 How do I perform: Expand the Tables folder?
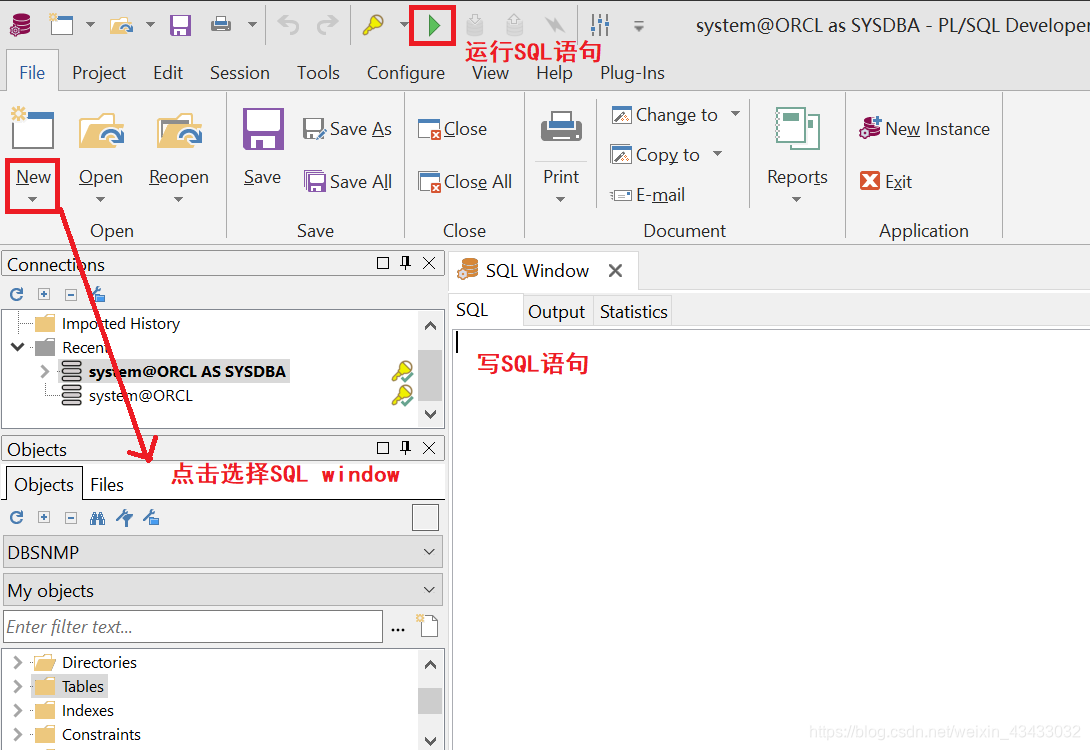coord(17,686)
